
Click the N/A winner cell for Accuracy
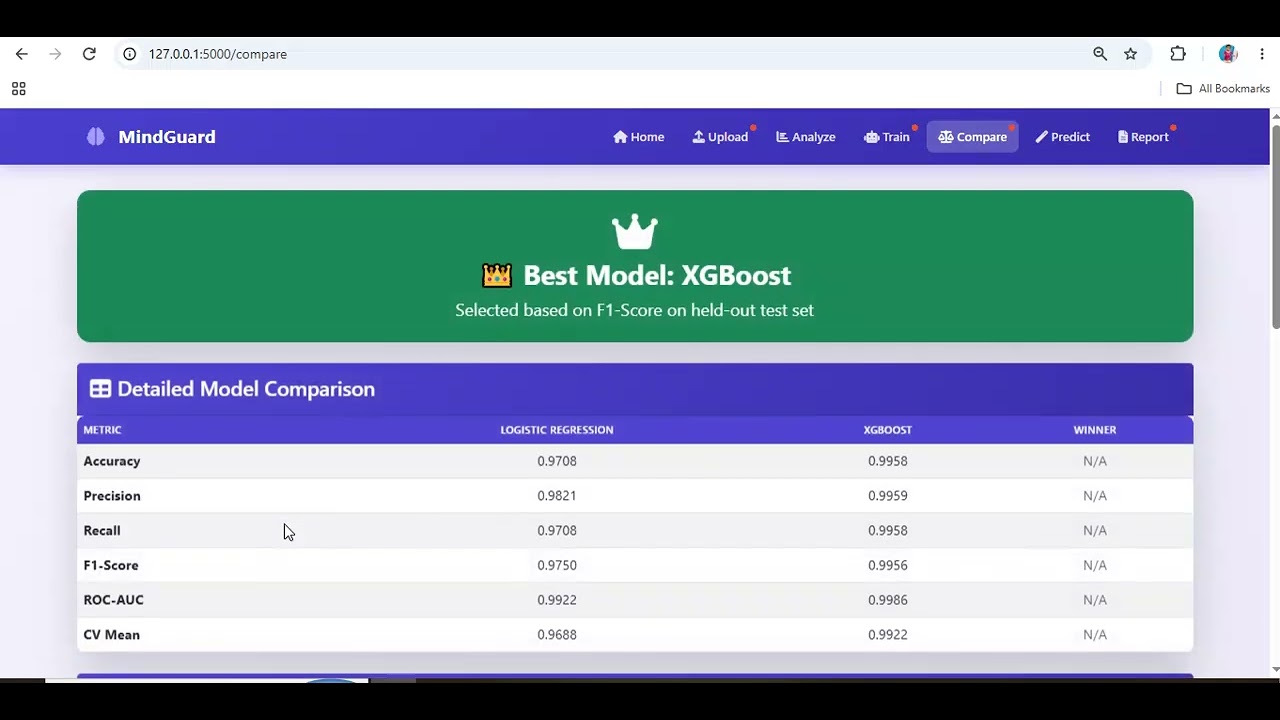pos(1095,461)
